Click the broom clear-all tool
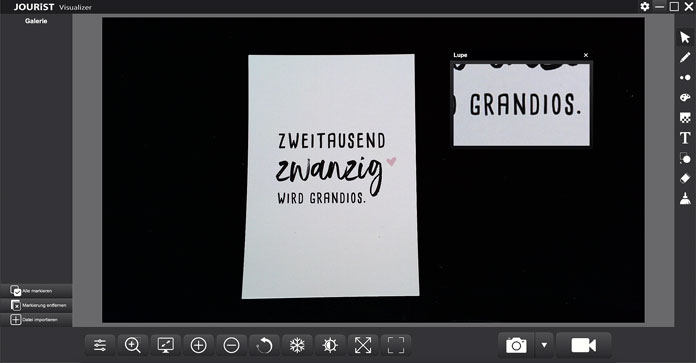Image resolution: width=696 pixels, height=363 pixels. (x=685, y=198)
